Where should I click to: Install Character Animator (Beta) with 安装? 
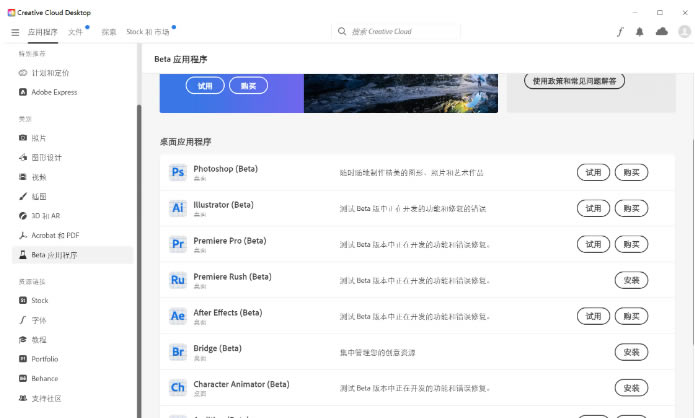631,387
